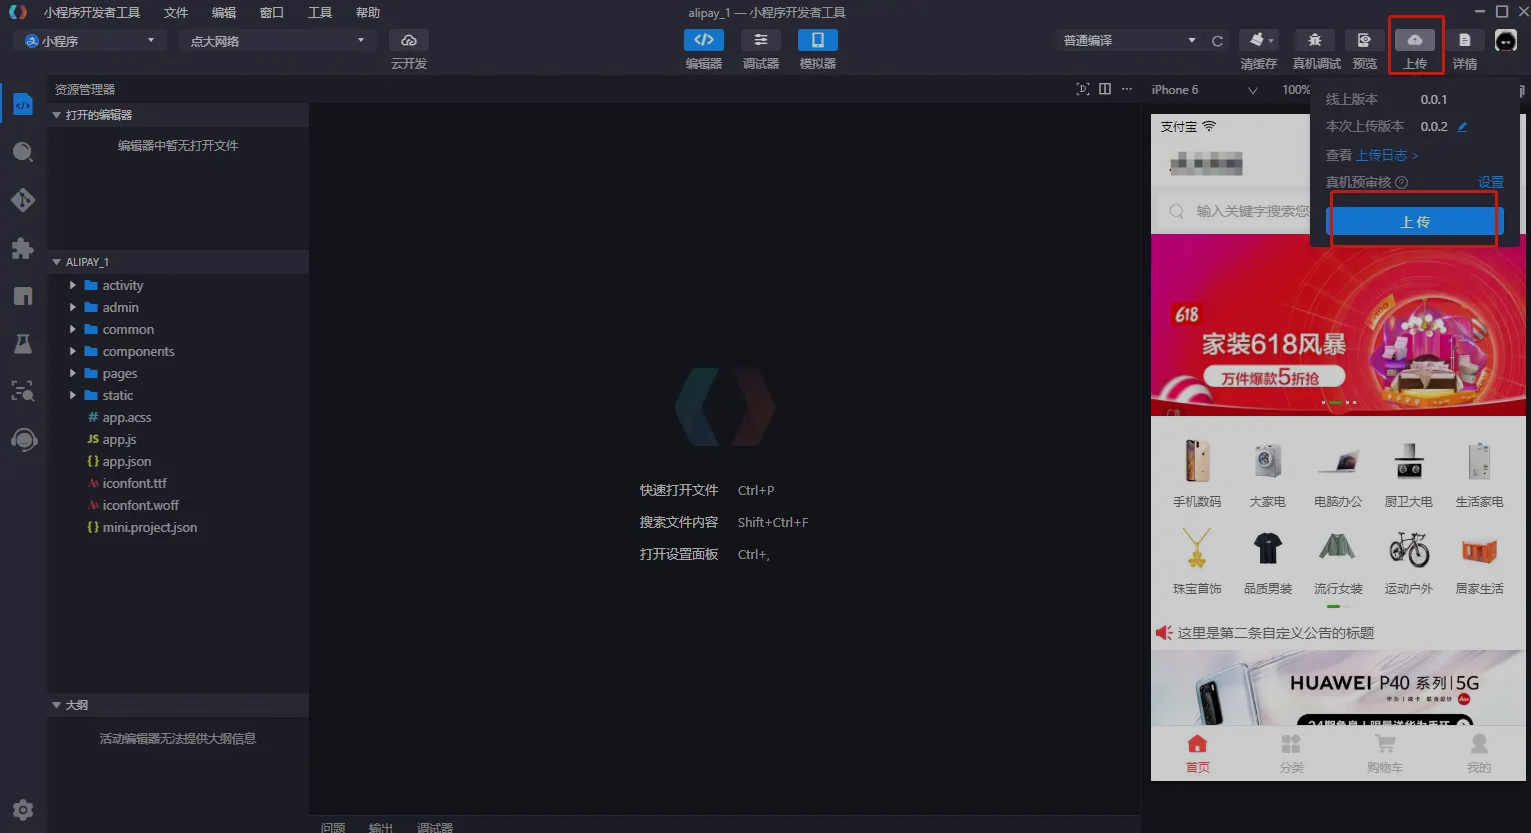Tap the 购物车 cart tab in simulator
This screenshot has height=833, width=1531.
click(1385, 754)
